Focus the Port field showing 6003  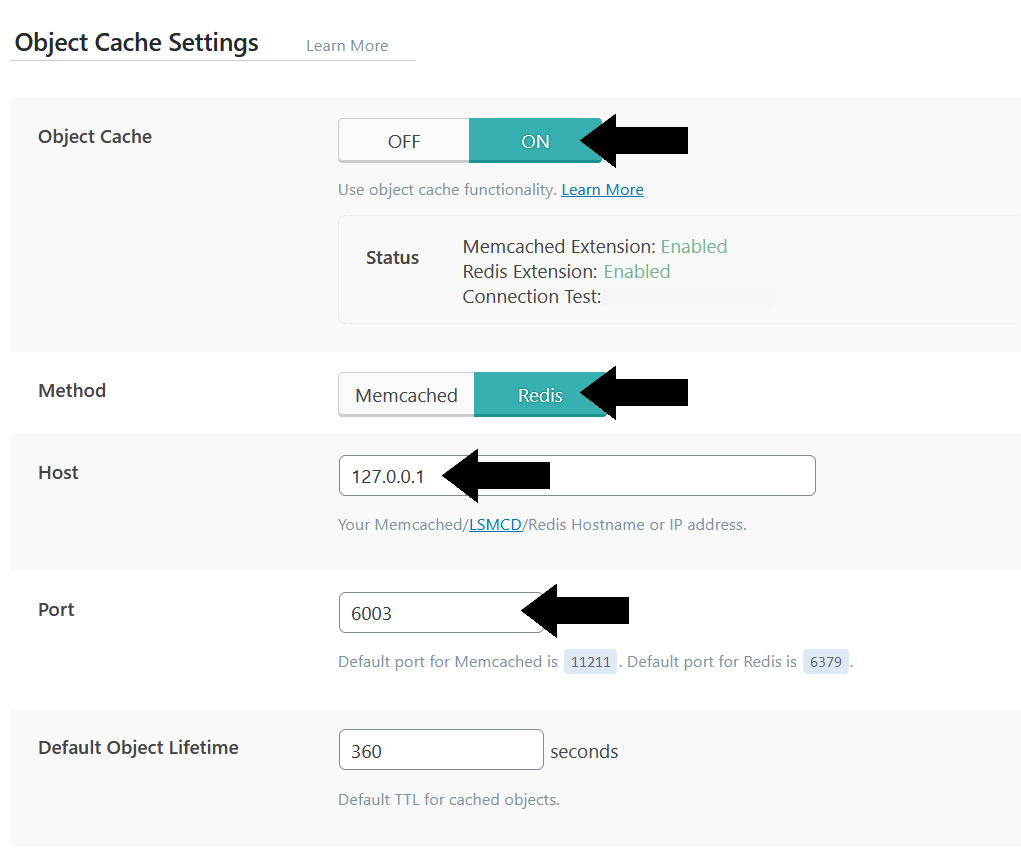[x=441, y=613]
